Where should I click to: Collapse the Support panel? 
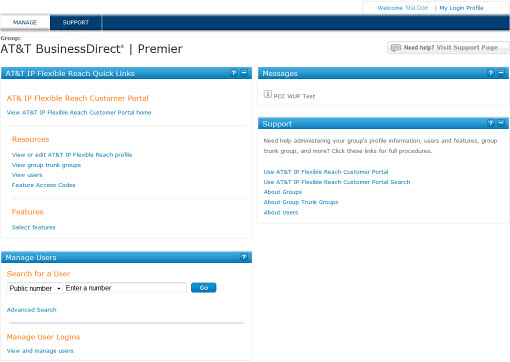[501, 123]
